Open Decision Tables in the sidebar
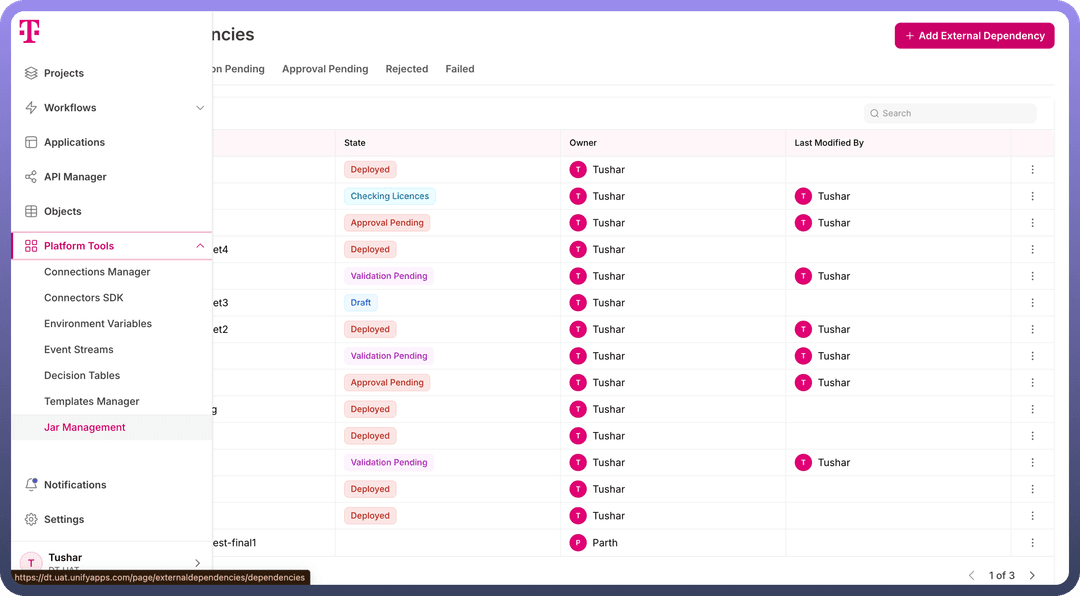The height and width of the screenshot is (596, 1080). 82,376
